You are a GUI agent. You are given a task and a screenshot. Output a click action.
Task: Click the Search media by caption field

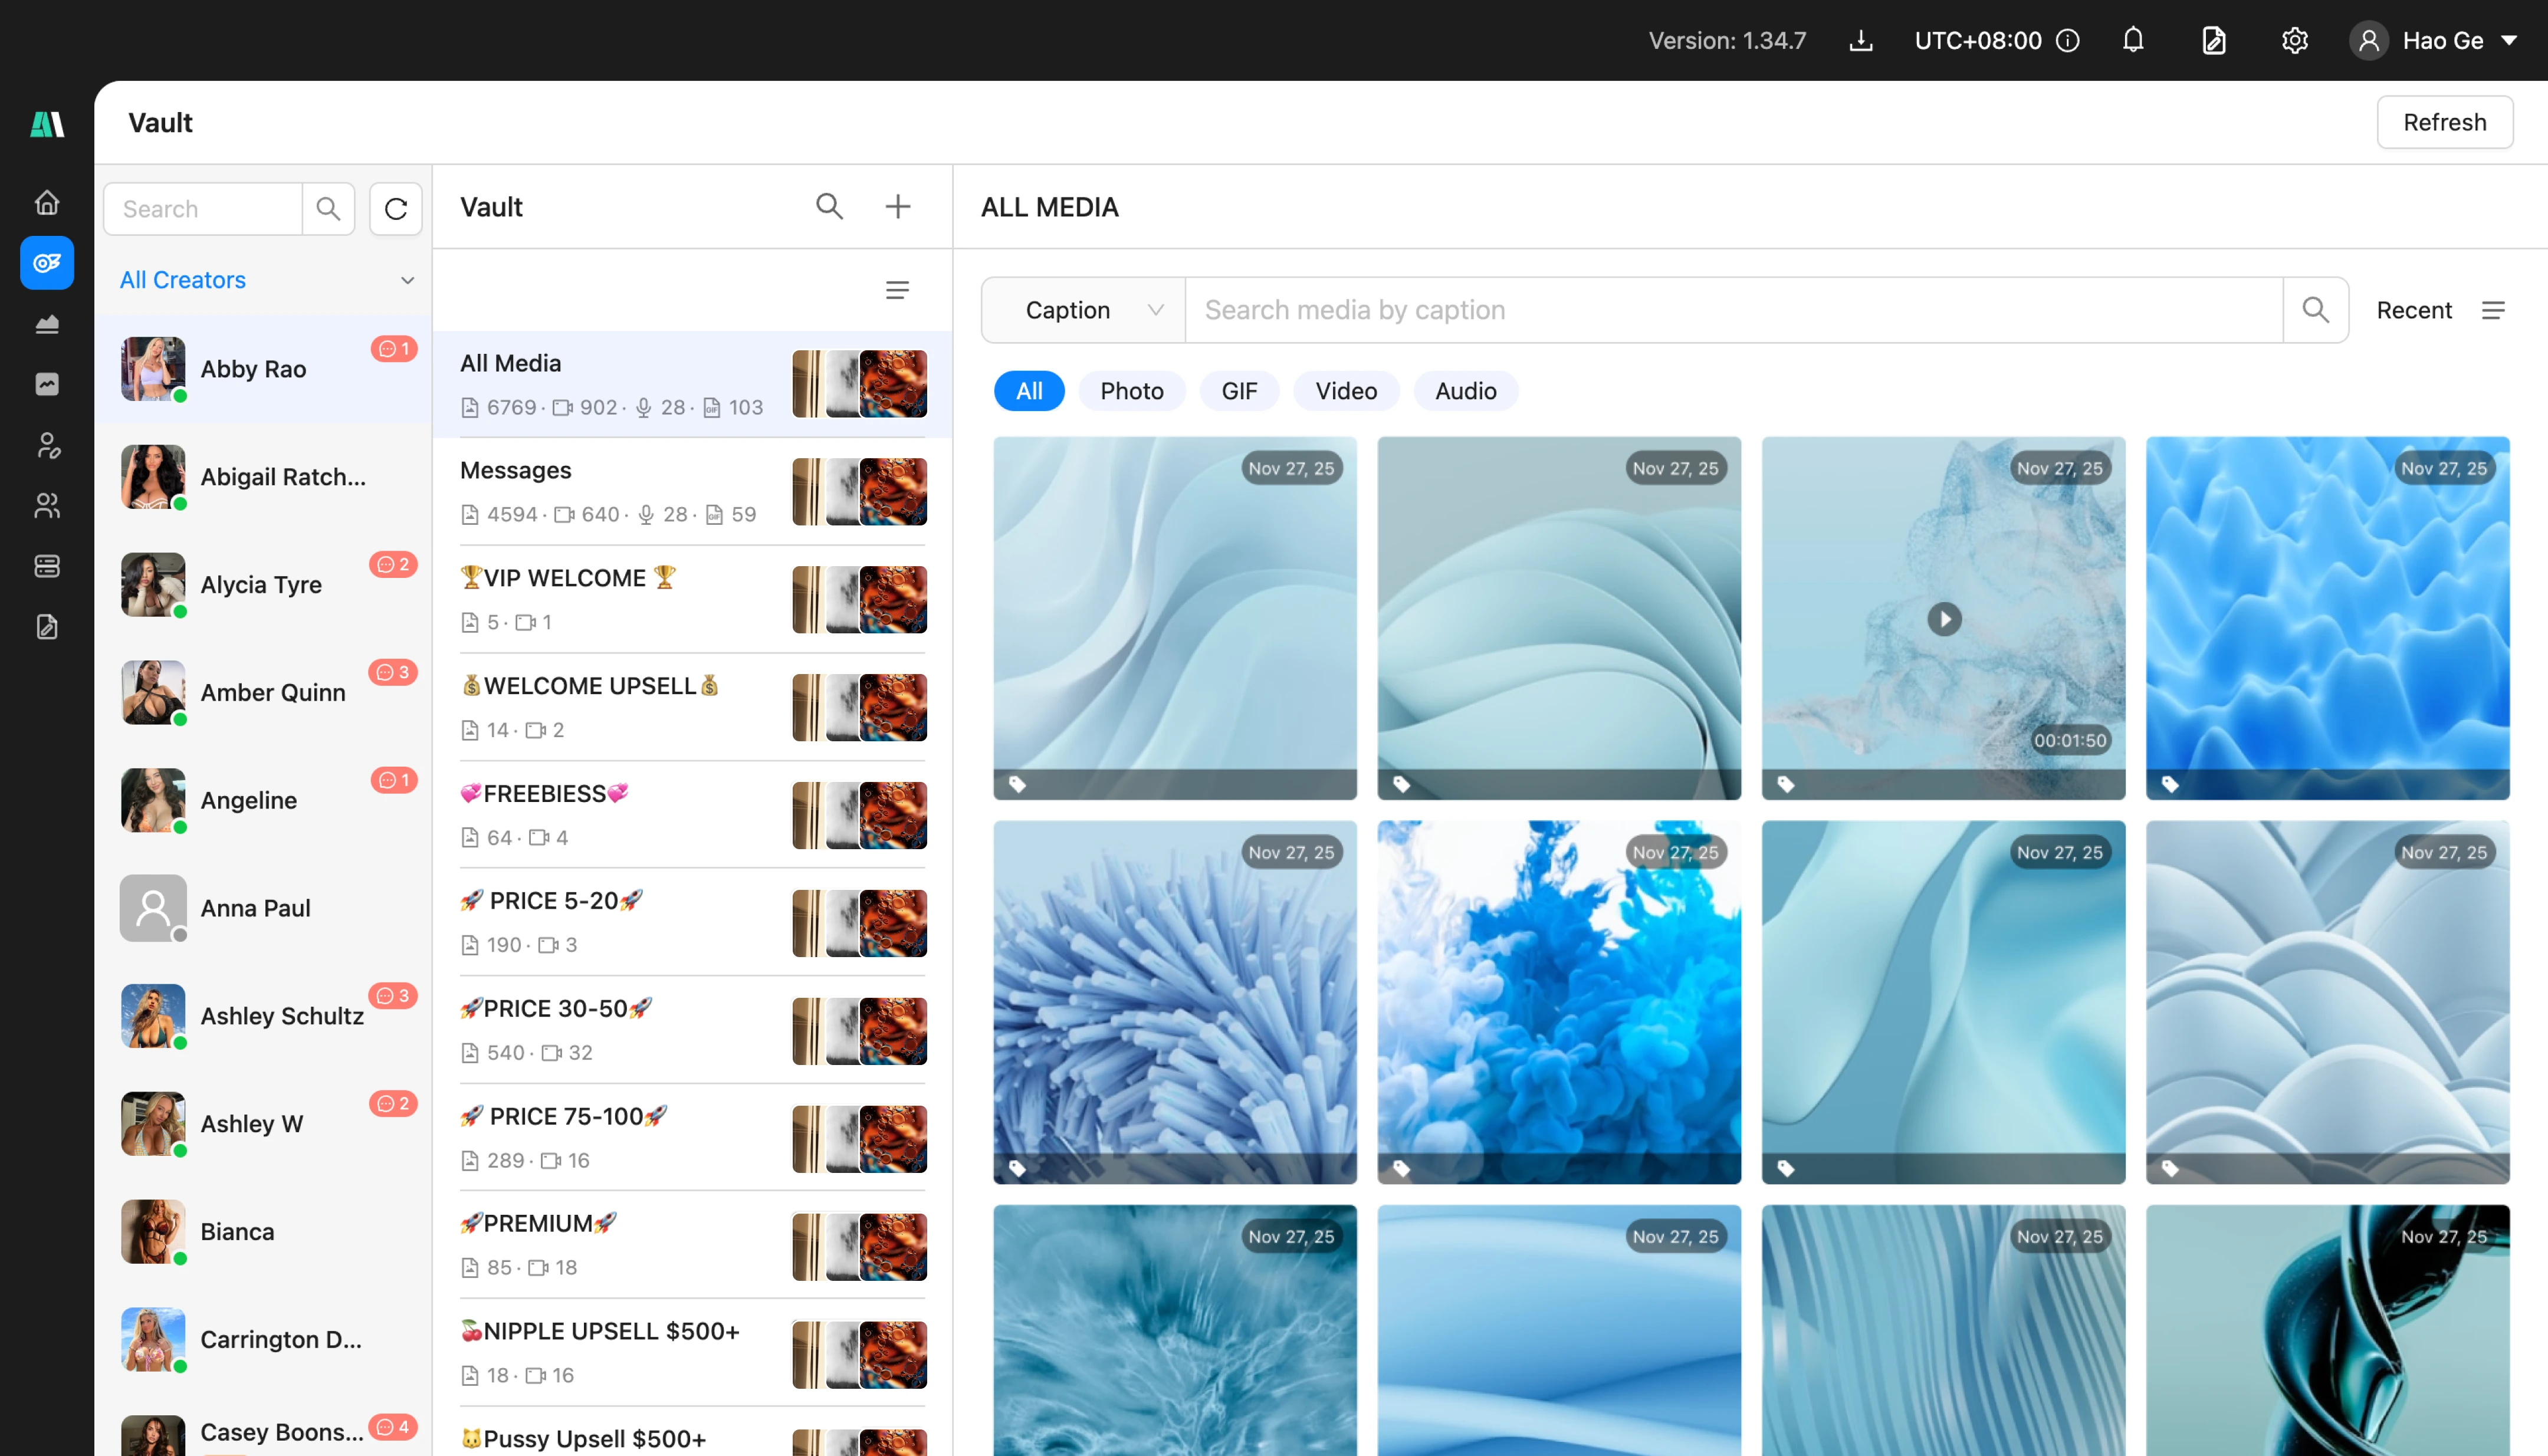pos(1732,310)
